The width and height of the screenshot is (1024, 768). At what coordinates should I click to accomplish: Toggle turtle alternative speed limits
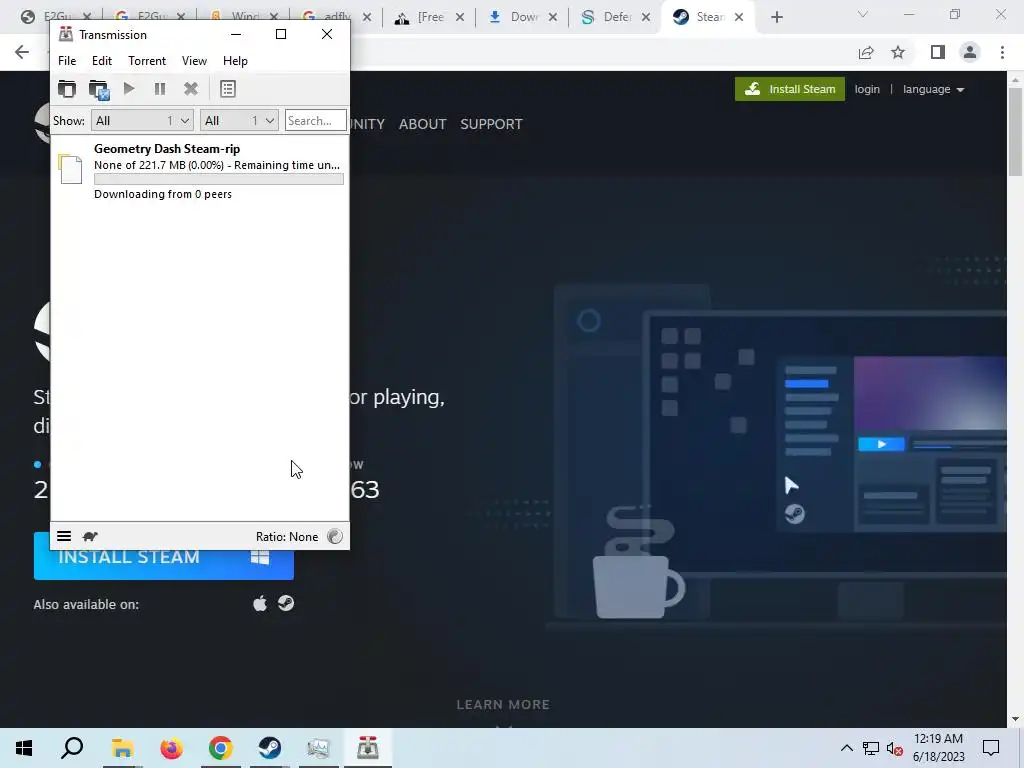(90, 536)
